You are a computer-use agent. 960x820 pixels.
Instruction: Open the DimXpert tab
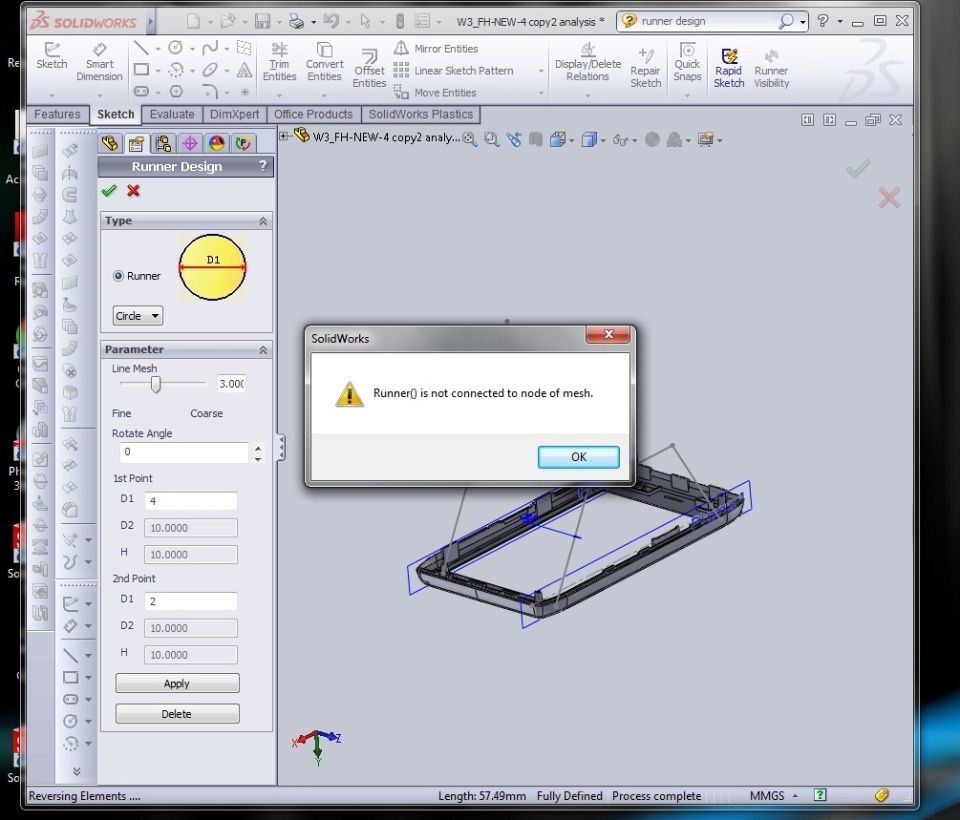click(234, 115)
